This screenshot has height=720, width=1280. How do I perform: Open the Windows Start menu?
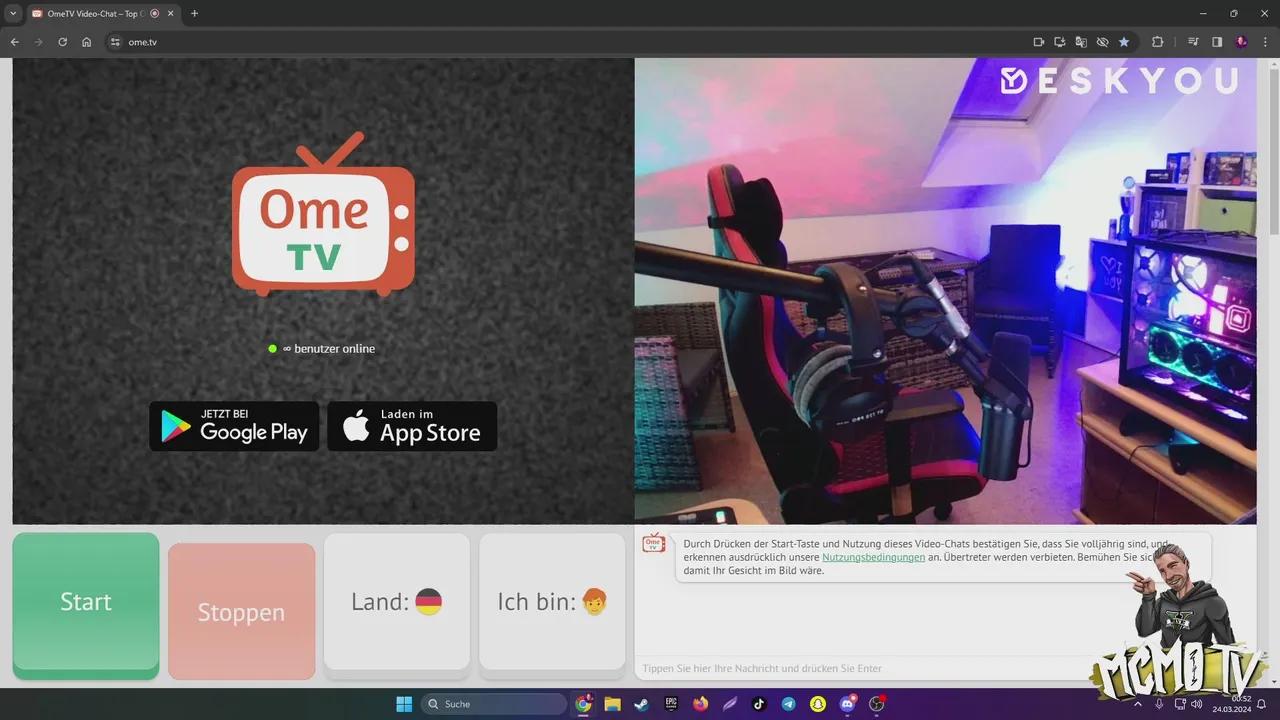click(x=404, y=704)
